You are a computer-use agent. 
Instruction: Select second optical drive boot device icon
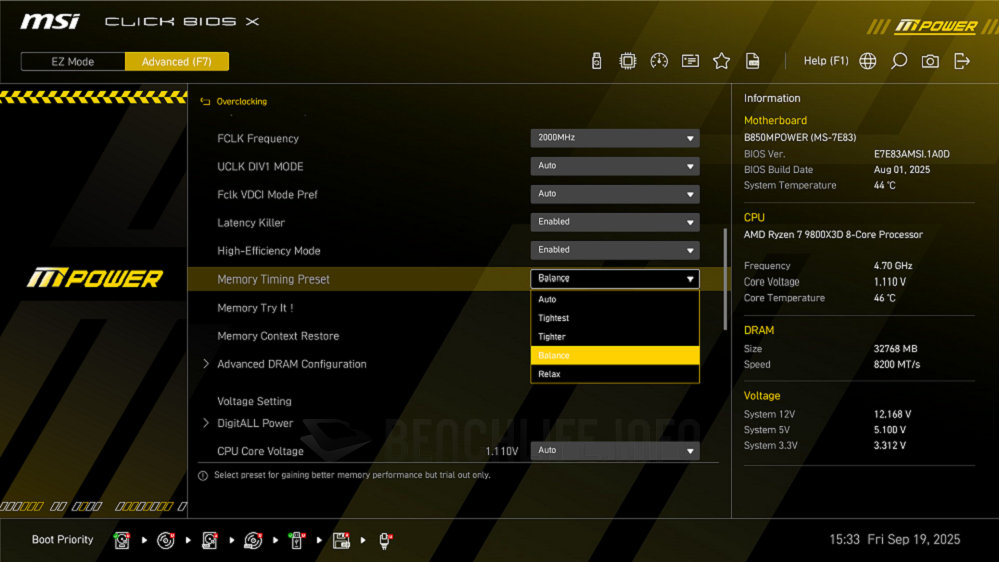253,540
